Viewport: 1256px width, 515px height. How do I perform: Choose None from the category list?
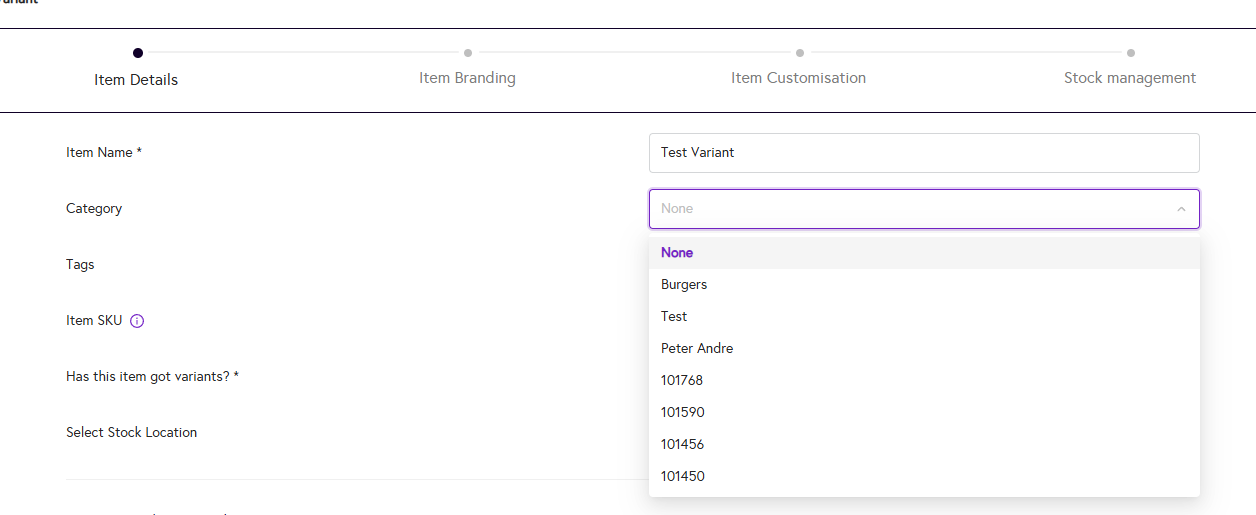click(677, 253)
